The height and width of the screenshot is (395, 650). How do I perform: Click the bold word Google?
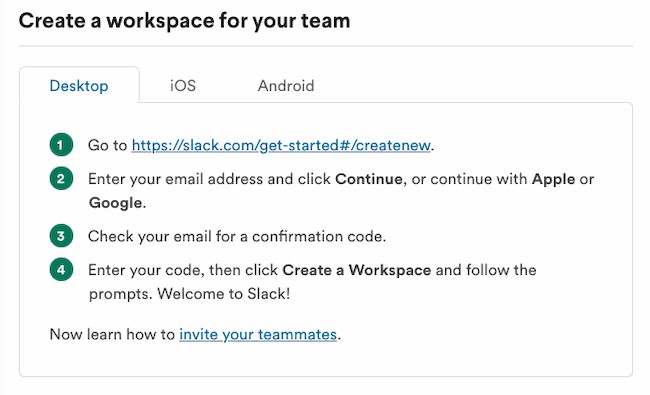pos(115,203)
